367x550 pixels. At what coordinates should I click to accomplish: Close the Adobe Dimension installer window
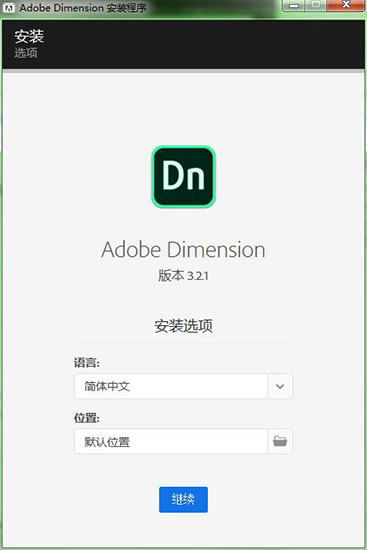346,5
